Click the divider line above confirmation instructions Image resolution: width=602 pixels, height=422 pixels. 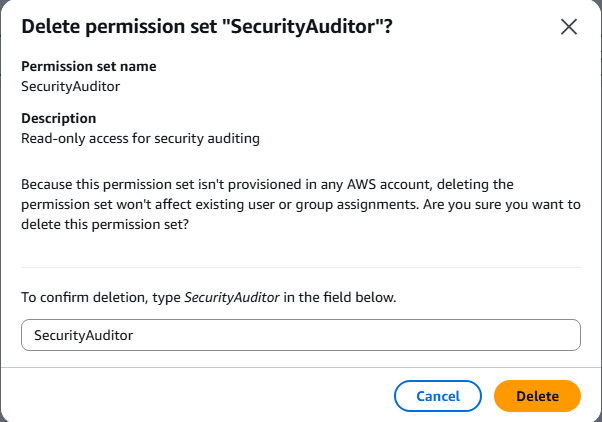click(x=301, y=267)
